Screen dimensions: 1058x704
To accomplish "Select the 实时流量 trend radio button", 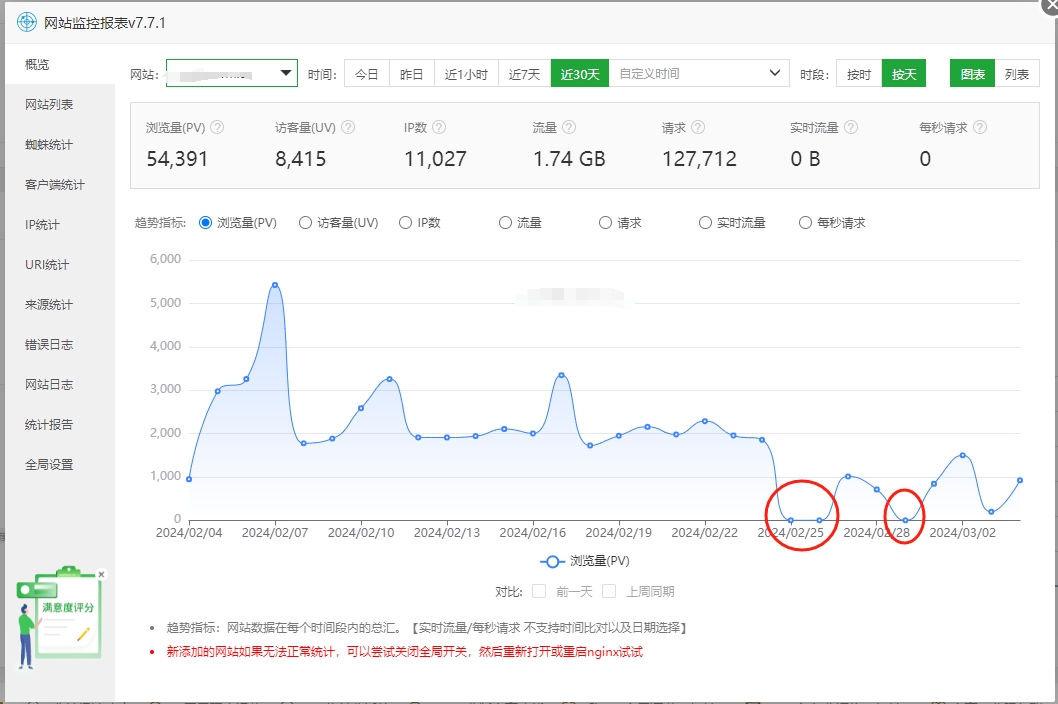I will [705, 223].
